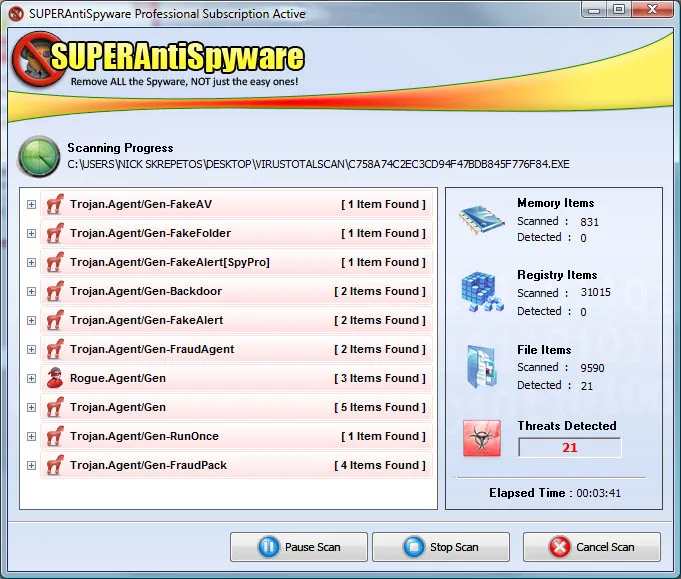Pause the running scan
The image size is (681, 579).
coord(299,547)
